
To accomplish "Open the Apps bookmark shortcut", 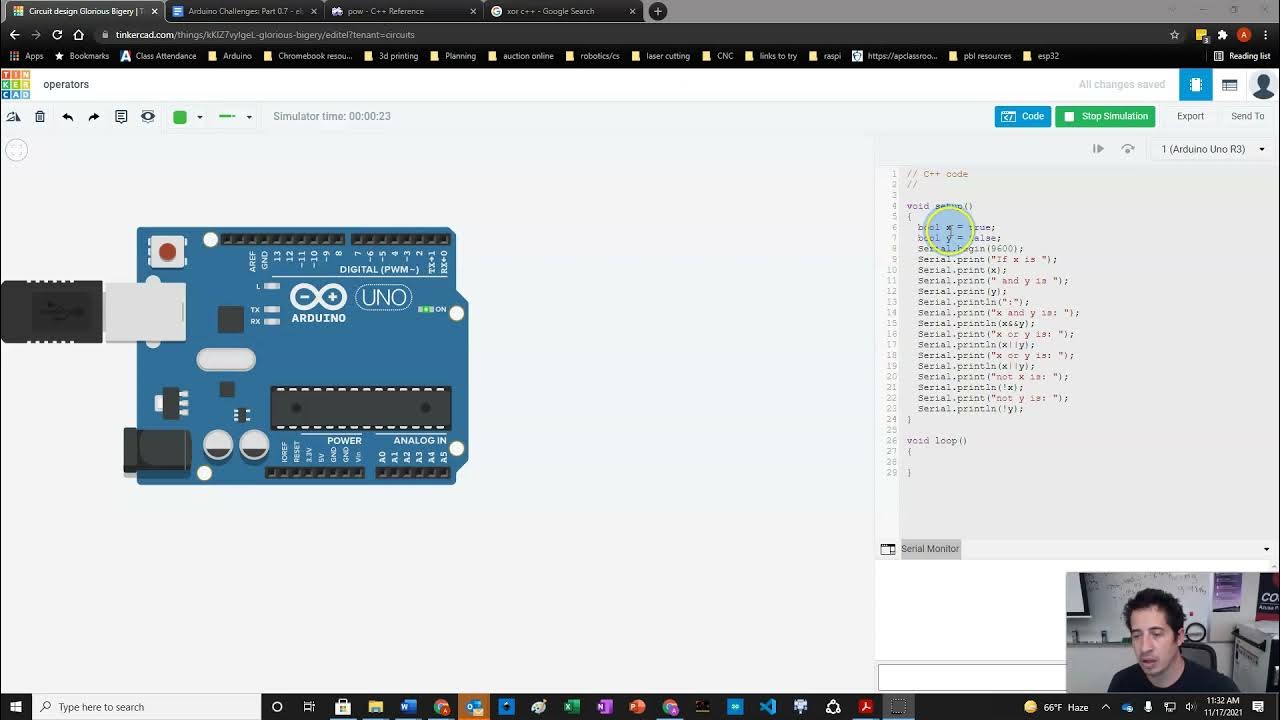I will [27, 56].
